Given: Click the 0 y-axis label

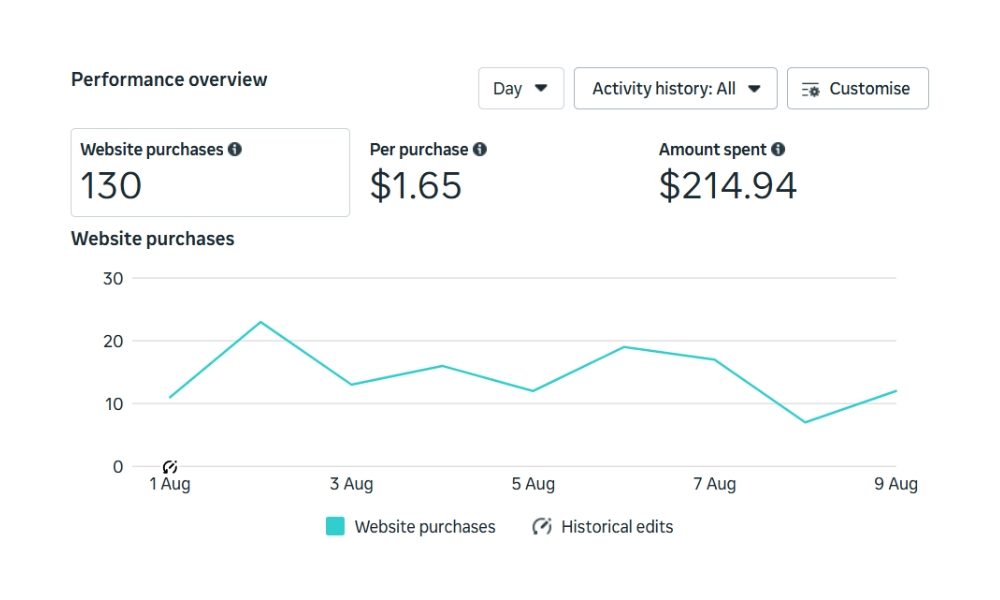Looking at the screenshot, I should (x=118, y=467).
